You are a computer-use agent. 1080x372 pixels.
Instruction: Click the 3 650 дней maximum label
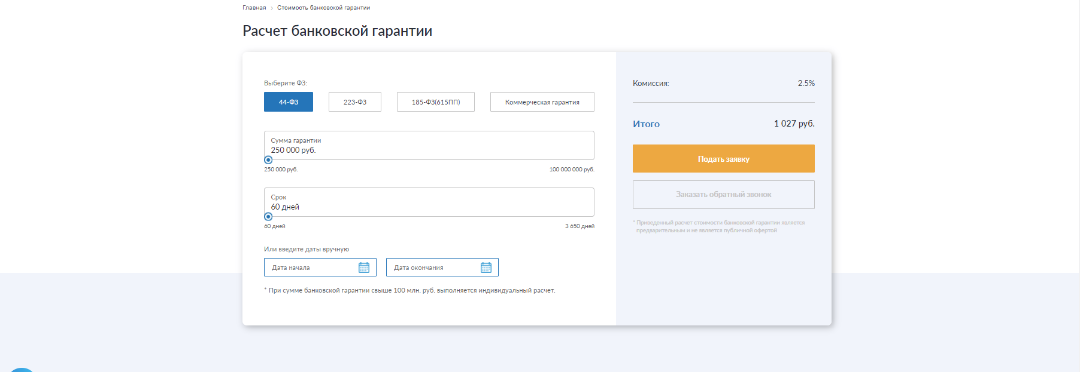pos(580,225)
